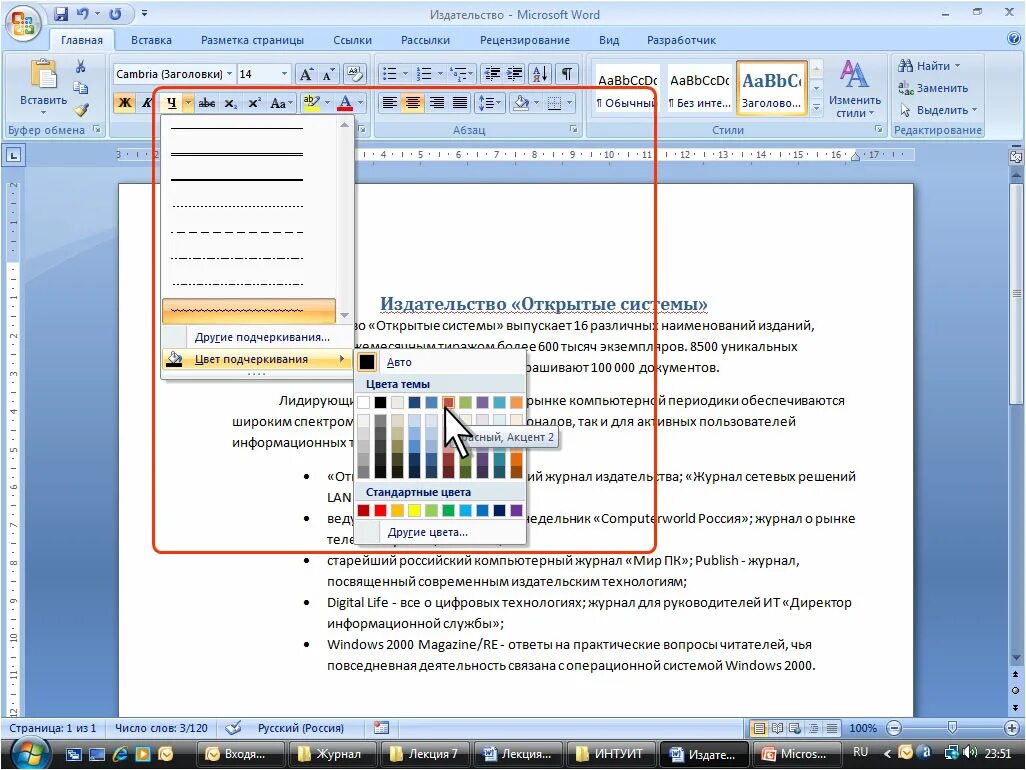Select double line underline style

click(x=249, y=154)
